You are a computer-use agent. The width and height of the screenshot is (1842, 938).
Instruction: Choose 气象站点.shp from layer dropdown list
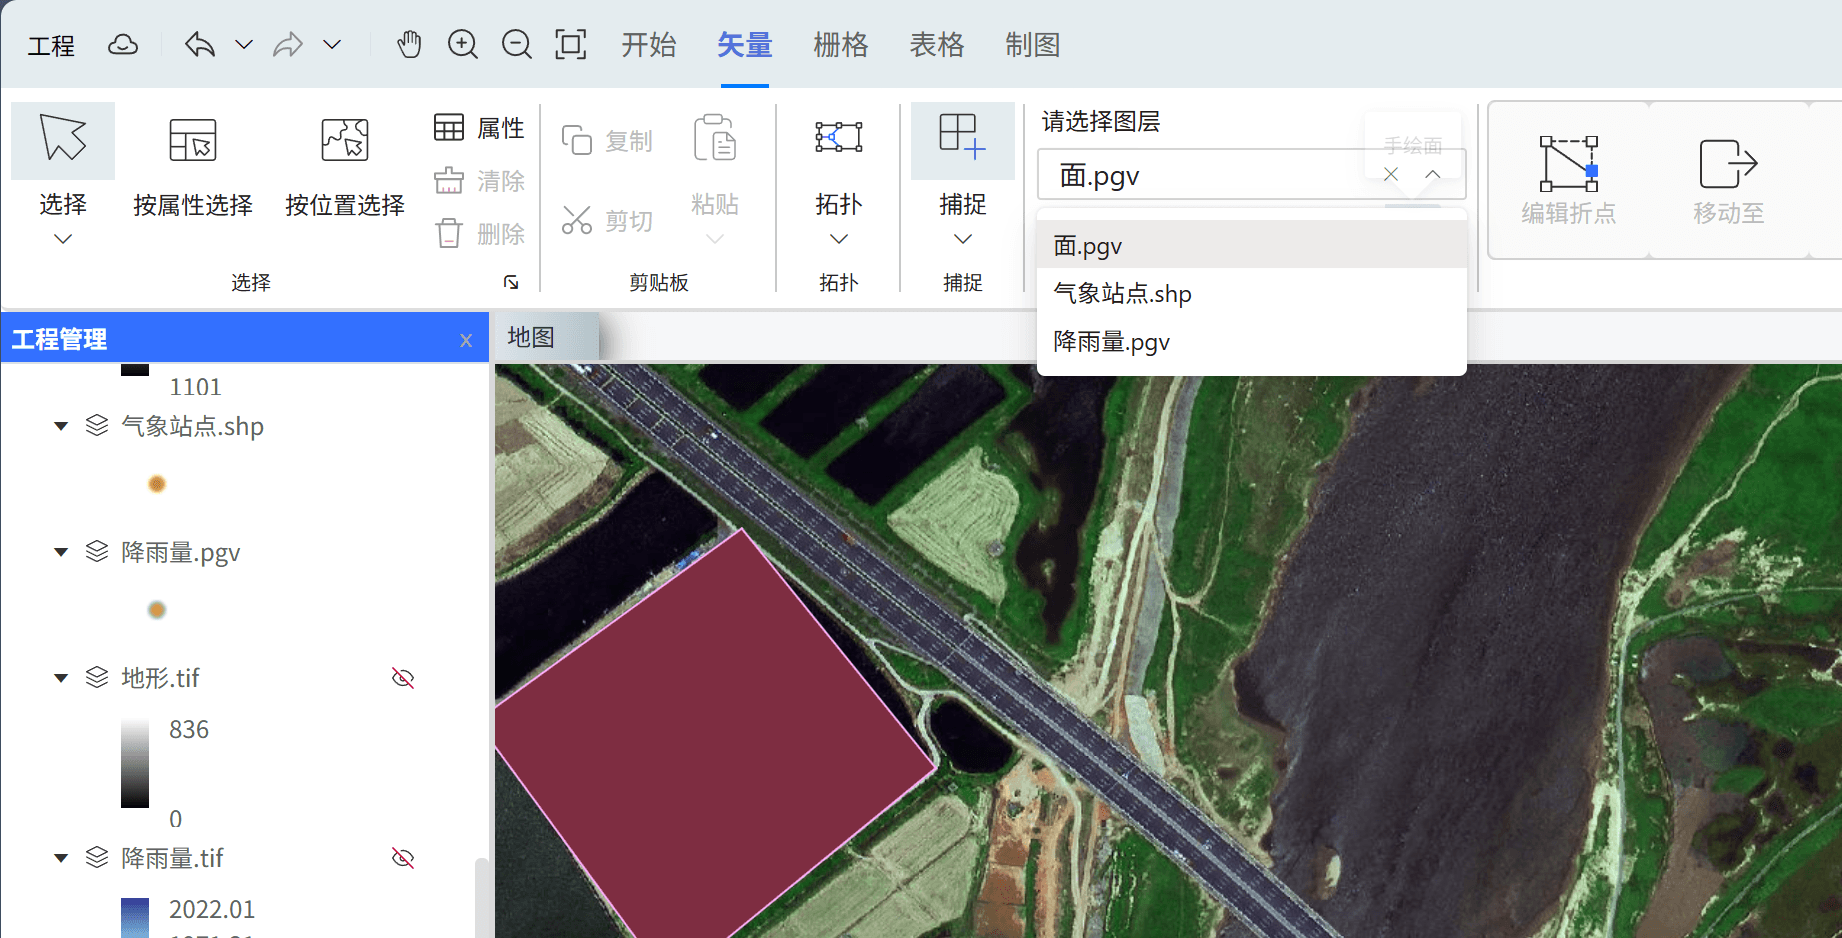[1122, 294]
